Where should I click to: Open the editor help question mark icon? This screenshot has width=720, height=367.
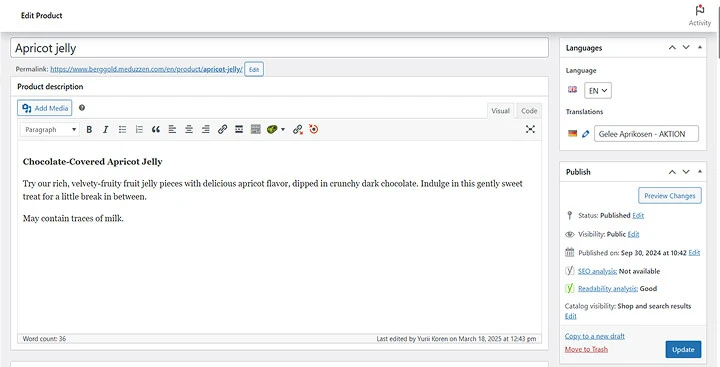[x=82, y=108]
